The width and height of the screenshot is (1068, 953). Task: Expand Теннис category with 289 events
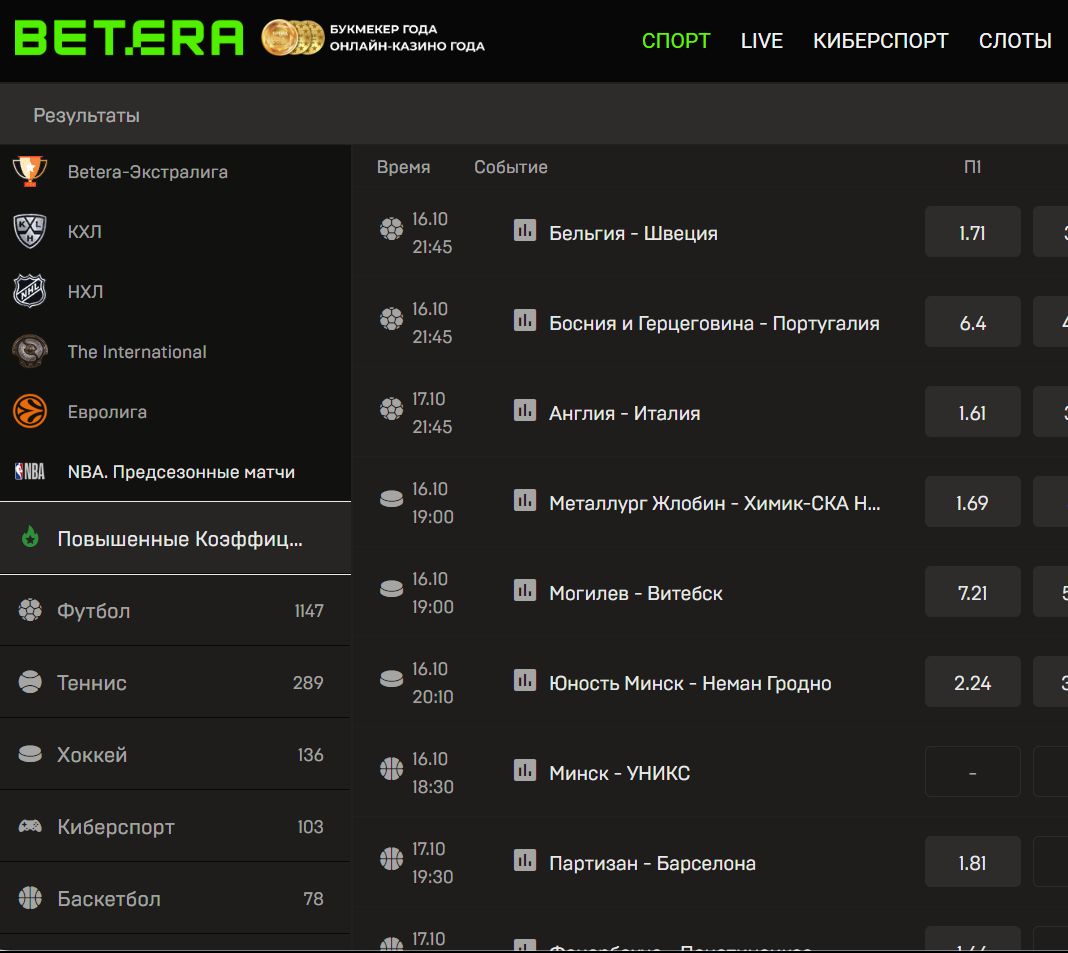tap(175, 683)
